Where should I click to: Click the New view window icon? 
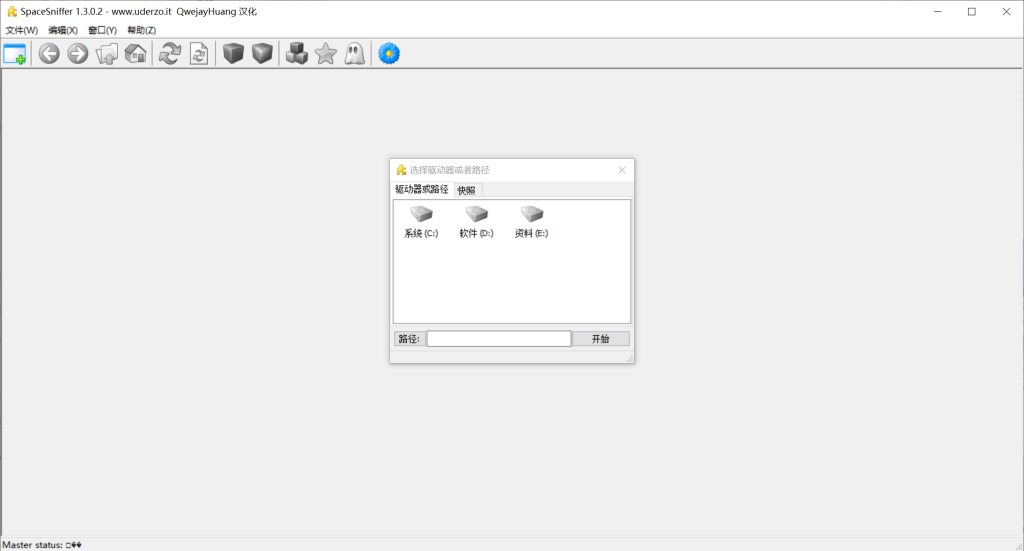tap(15, 54)
